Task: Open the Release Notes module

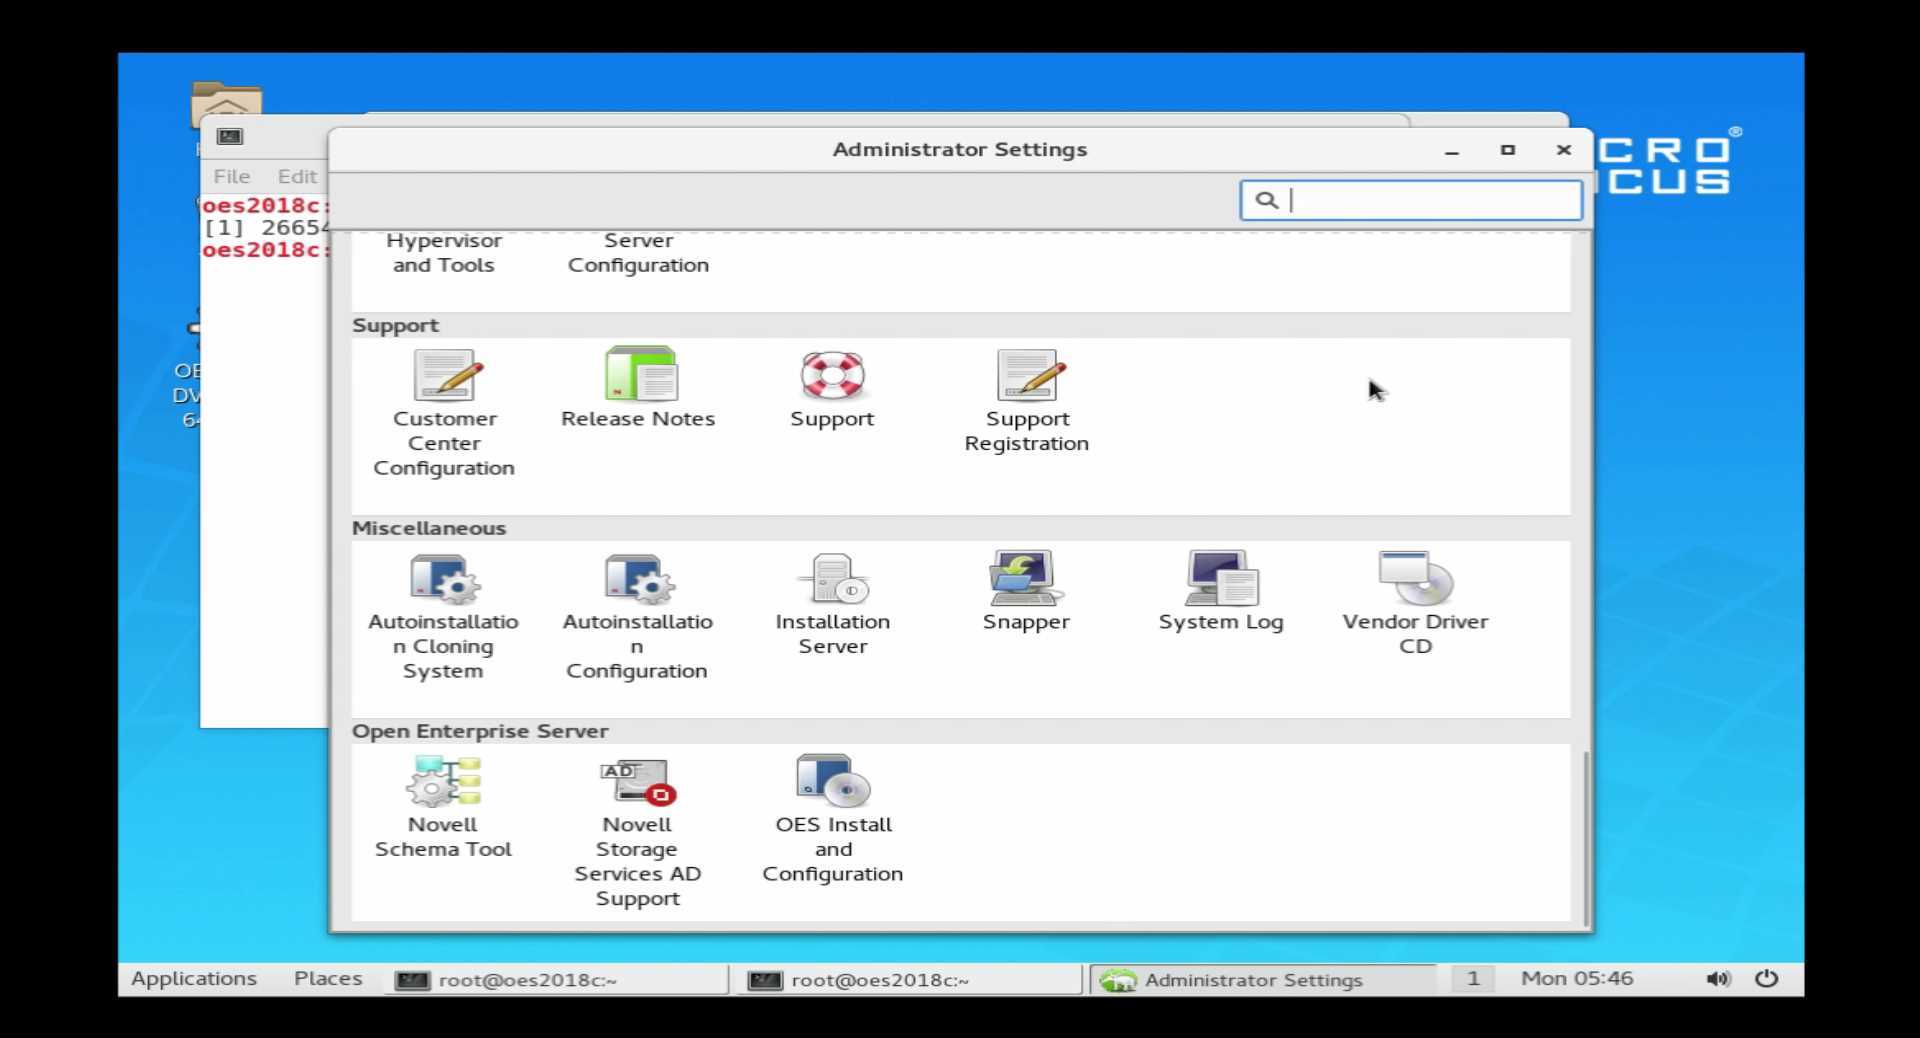Action: pos(638,389)
